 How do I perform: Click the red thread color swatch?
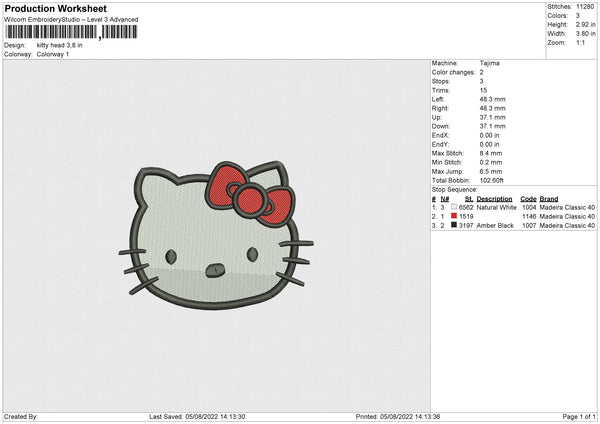click(454, 216)
